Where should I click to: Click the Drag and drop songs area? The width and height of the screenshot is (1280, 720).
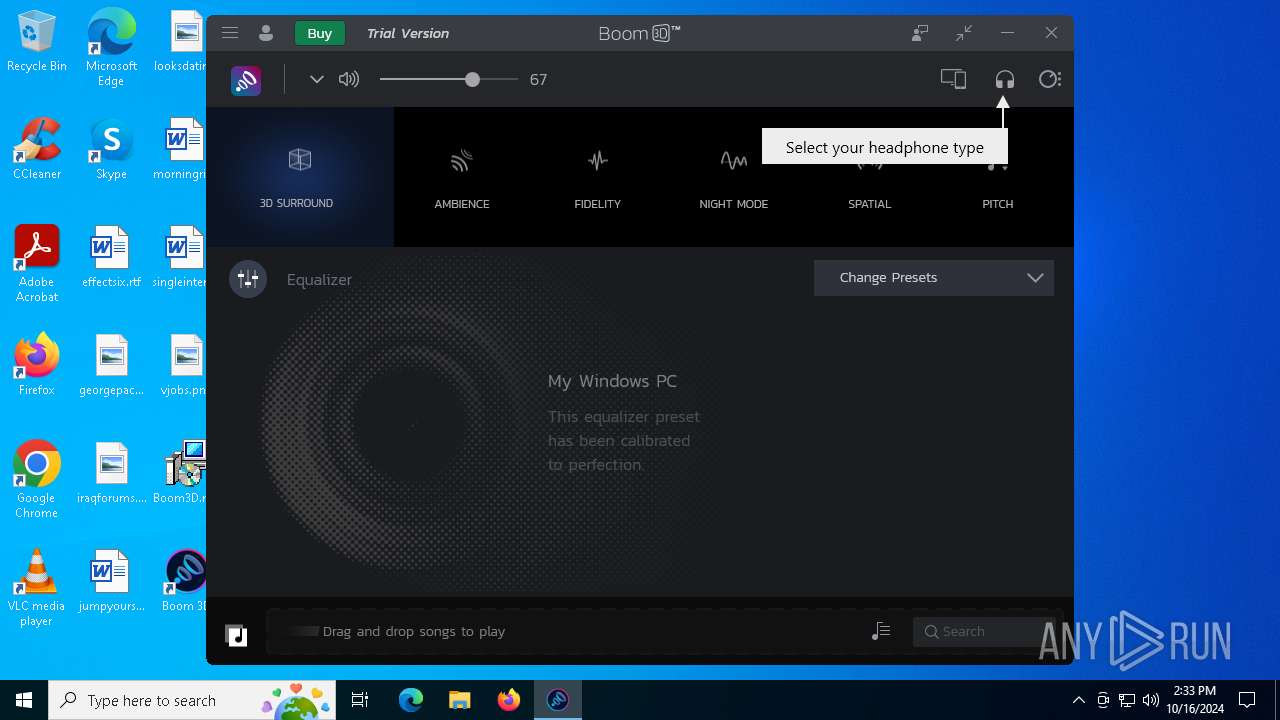pos(414,631)
